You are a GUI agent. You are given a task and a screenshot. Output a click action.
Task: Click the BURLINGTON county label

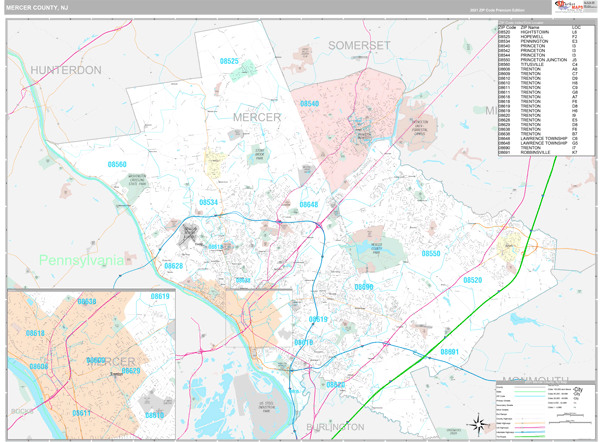(335, 427)
